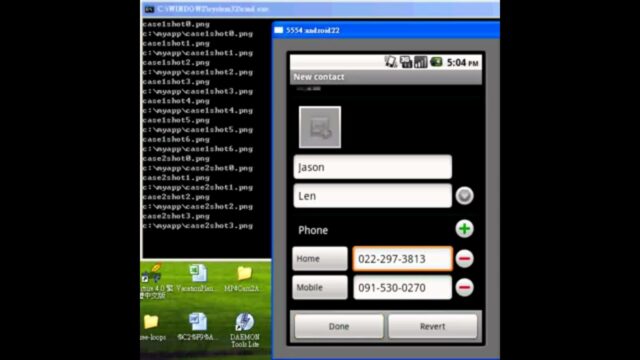Click c:\myapp\case1shot6.png line in command prompt
The height and width of the screenshot is (360, 640).
pyautogui.click(x=198, y=149)
